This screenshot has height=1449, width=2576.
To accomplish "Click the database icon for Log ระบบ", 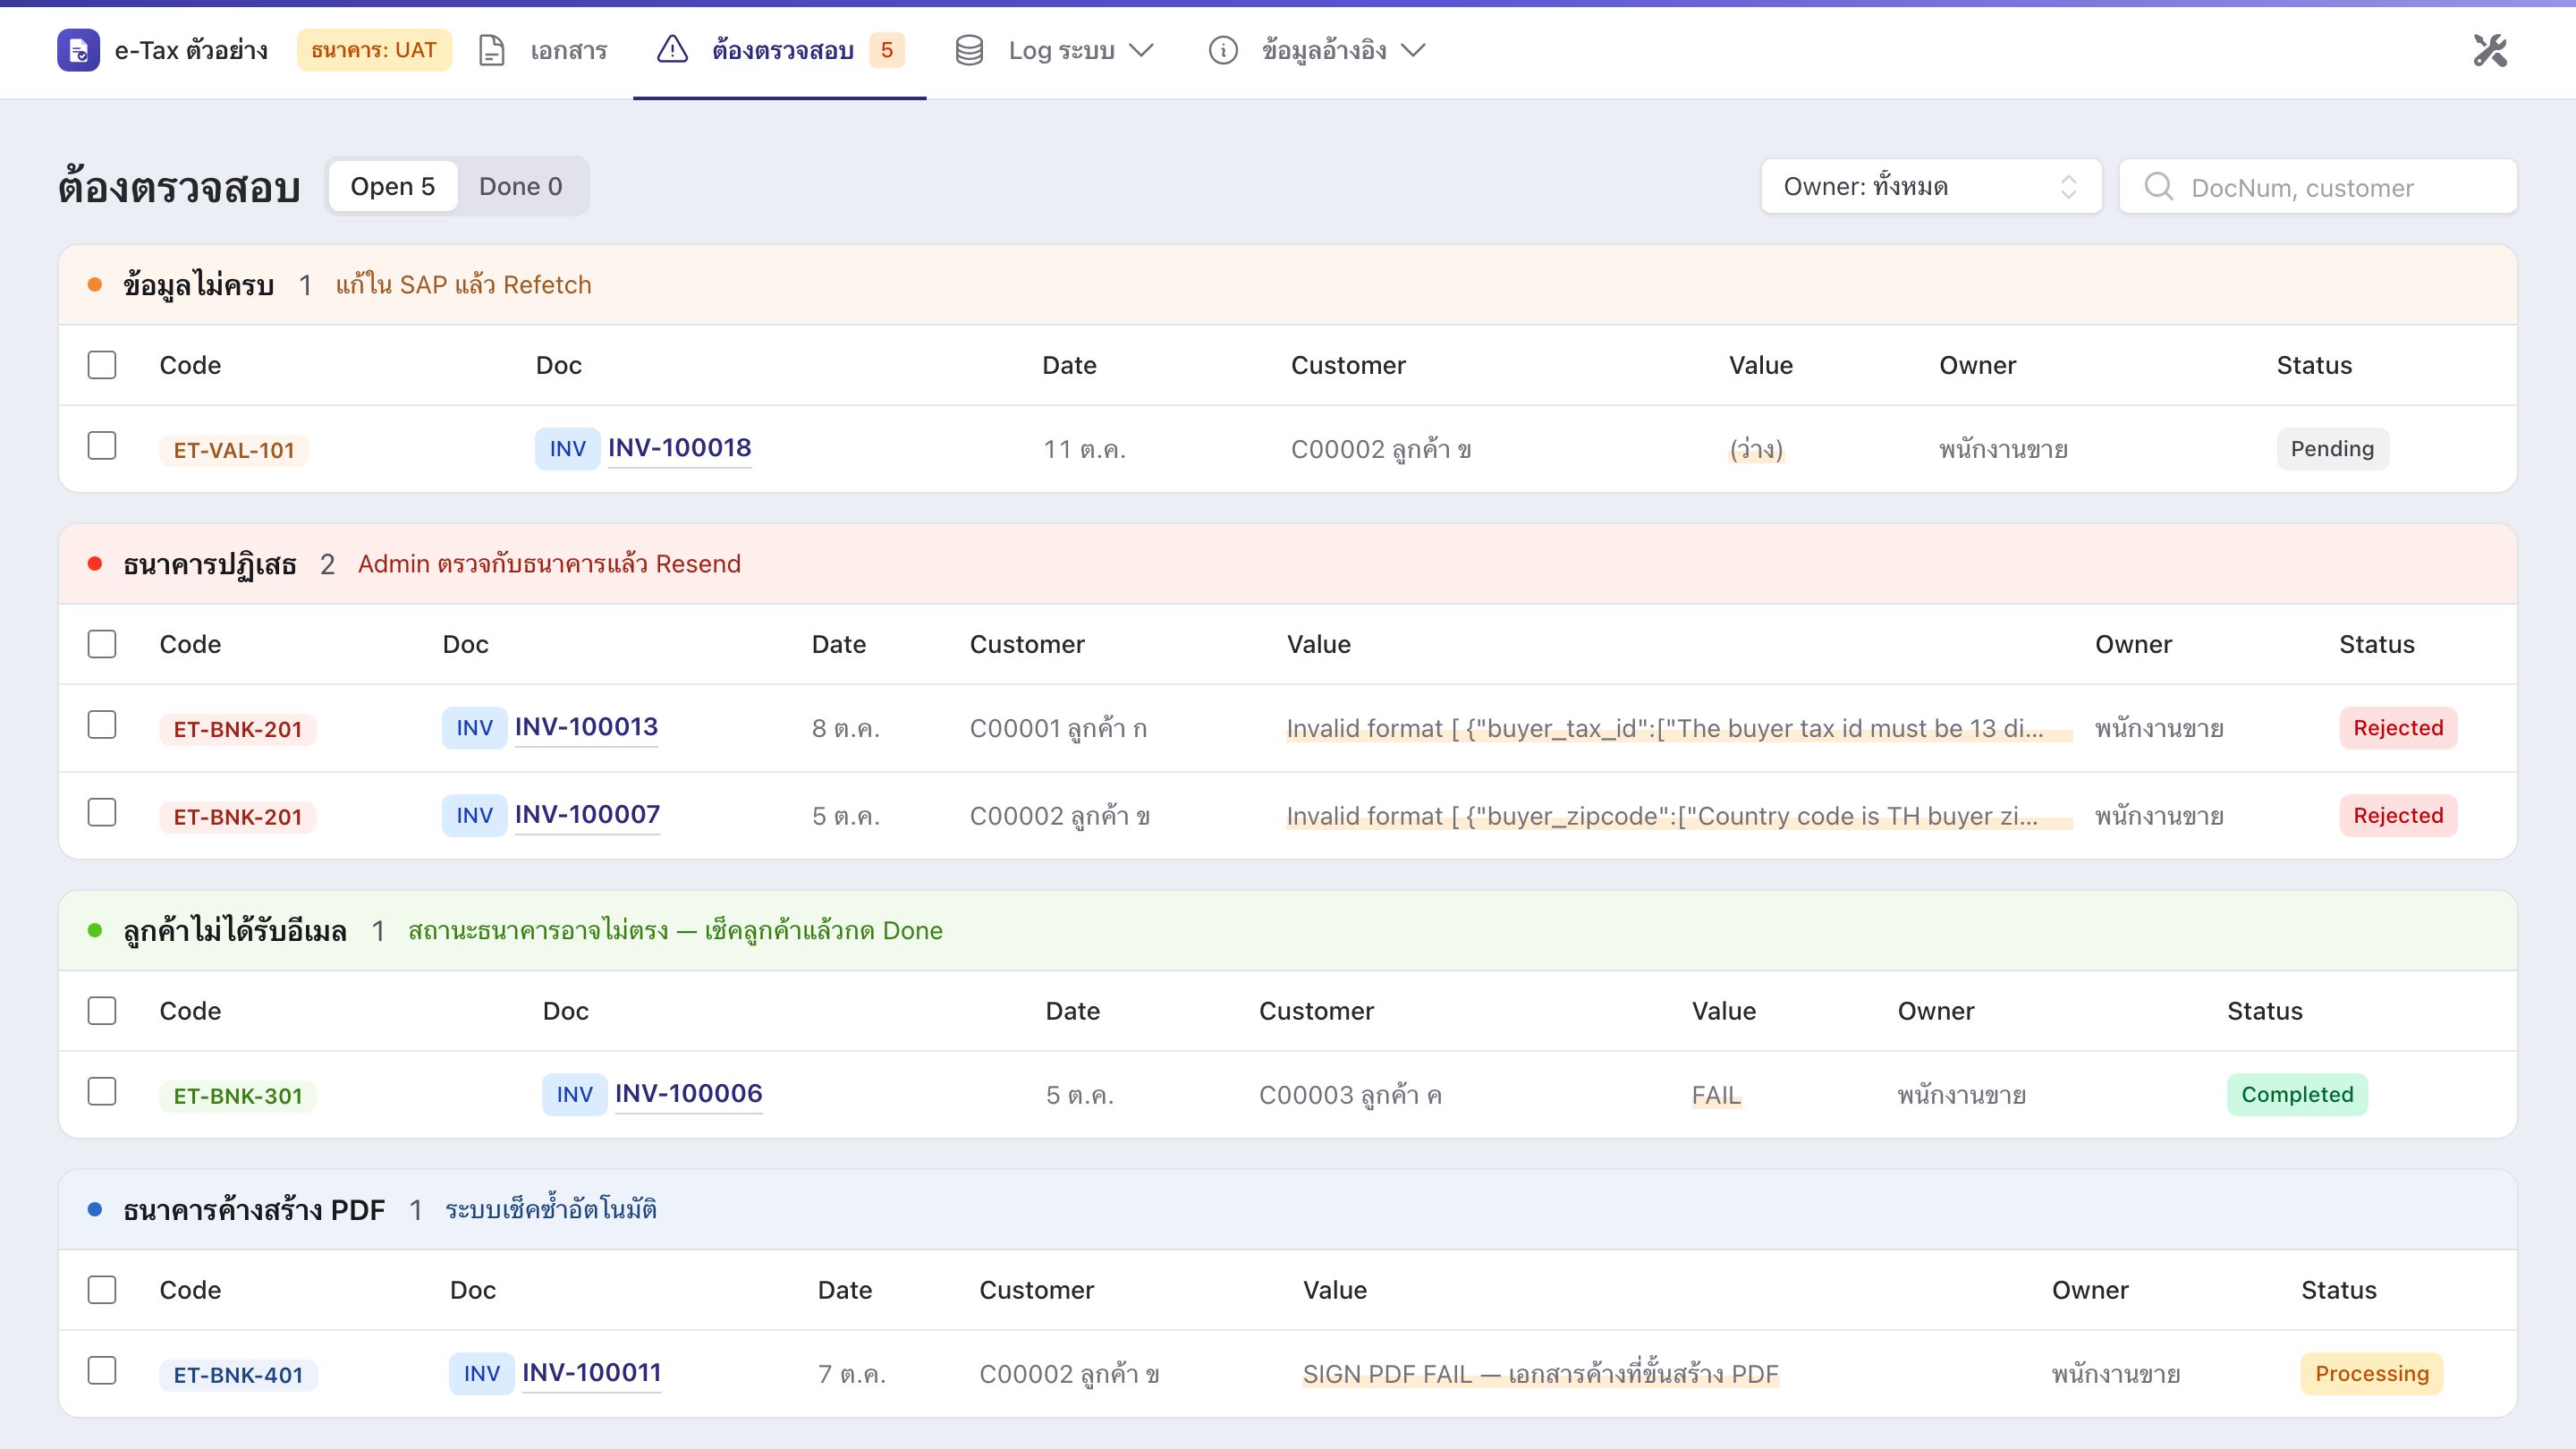I will coord(969,50).
